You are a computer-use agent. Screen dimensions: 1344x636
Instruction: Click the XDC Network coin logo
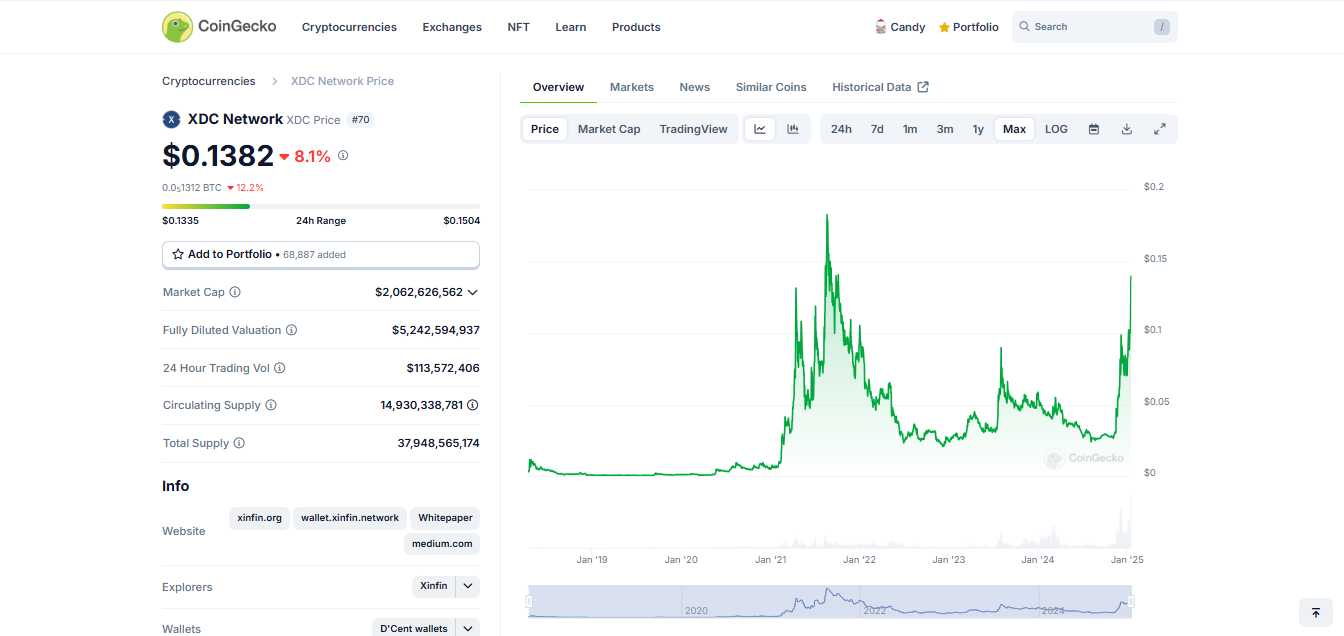[x=171, y=119]
